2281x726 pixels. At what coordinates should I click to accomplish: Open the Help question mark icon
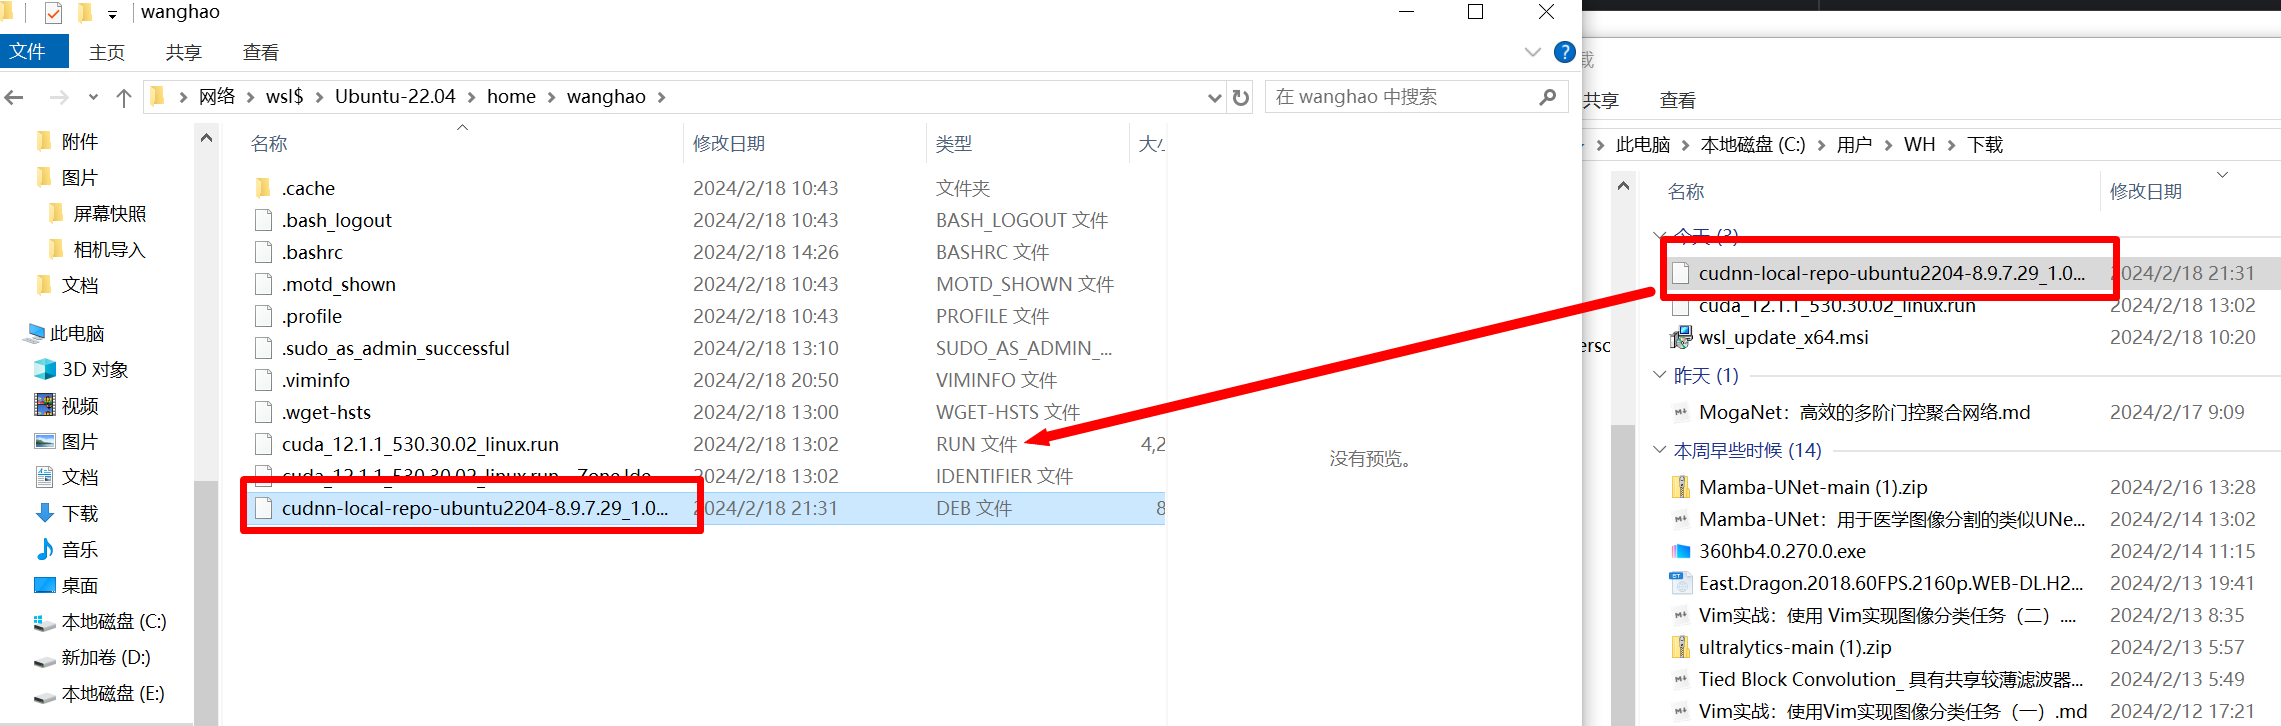click(x=1565, y=52)
